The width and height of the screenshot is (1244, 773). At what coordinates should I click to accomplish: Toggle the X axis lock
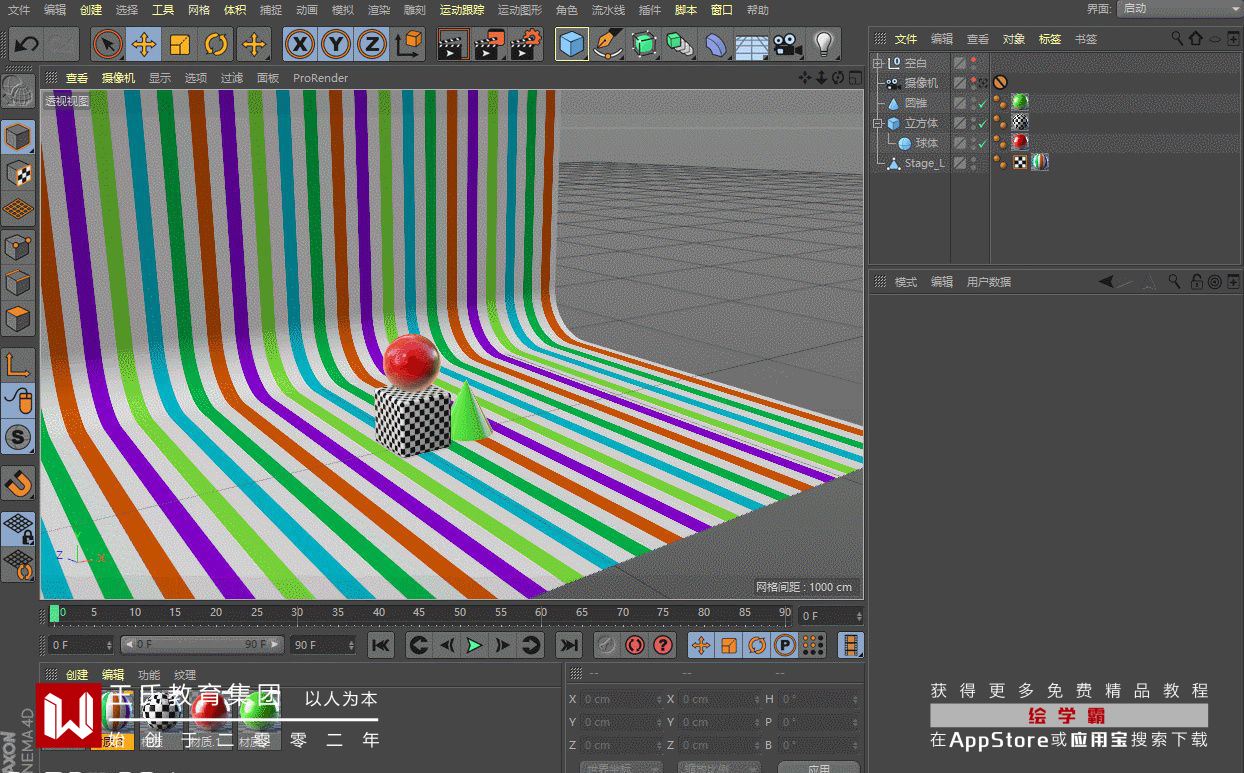pos(300,44)
